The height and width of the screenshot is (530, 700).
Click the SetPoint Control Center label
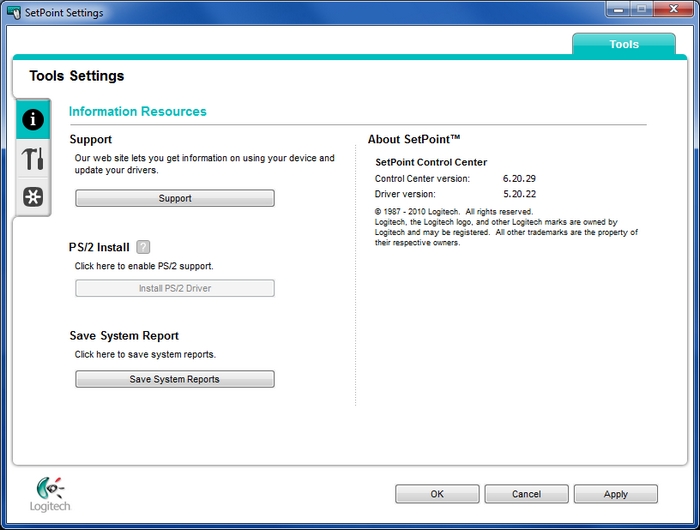click(x=431, y=162)
